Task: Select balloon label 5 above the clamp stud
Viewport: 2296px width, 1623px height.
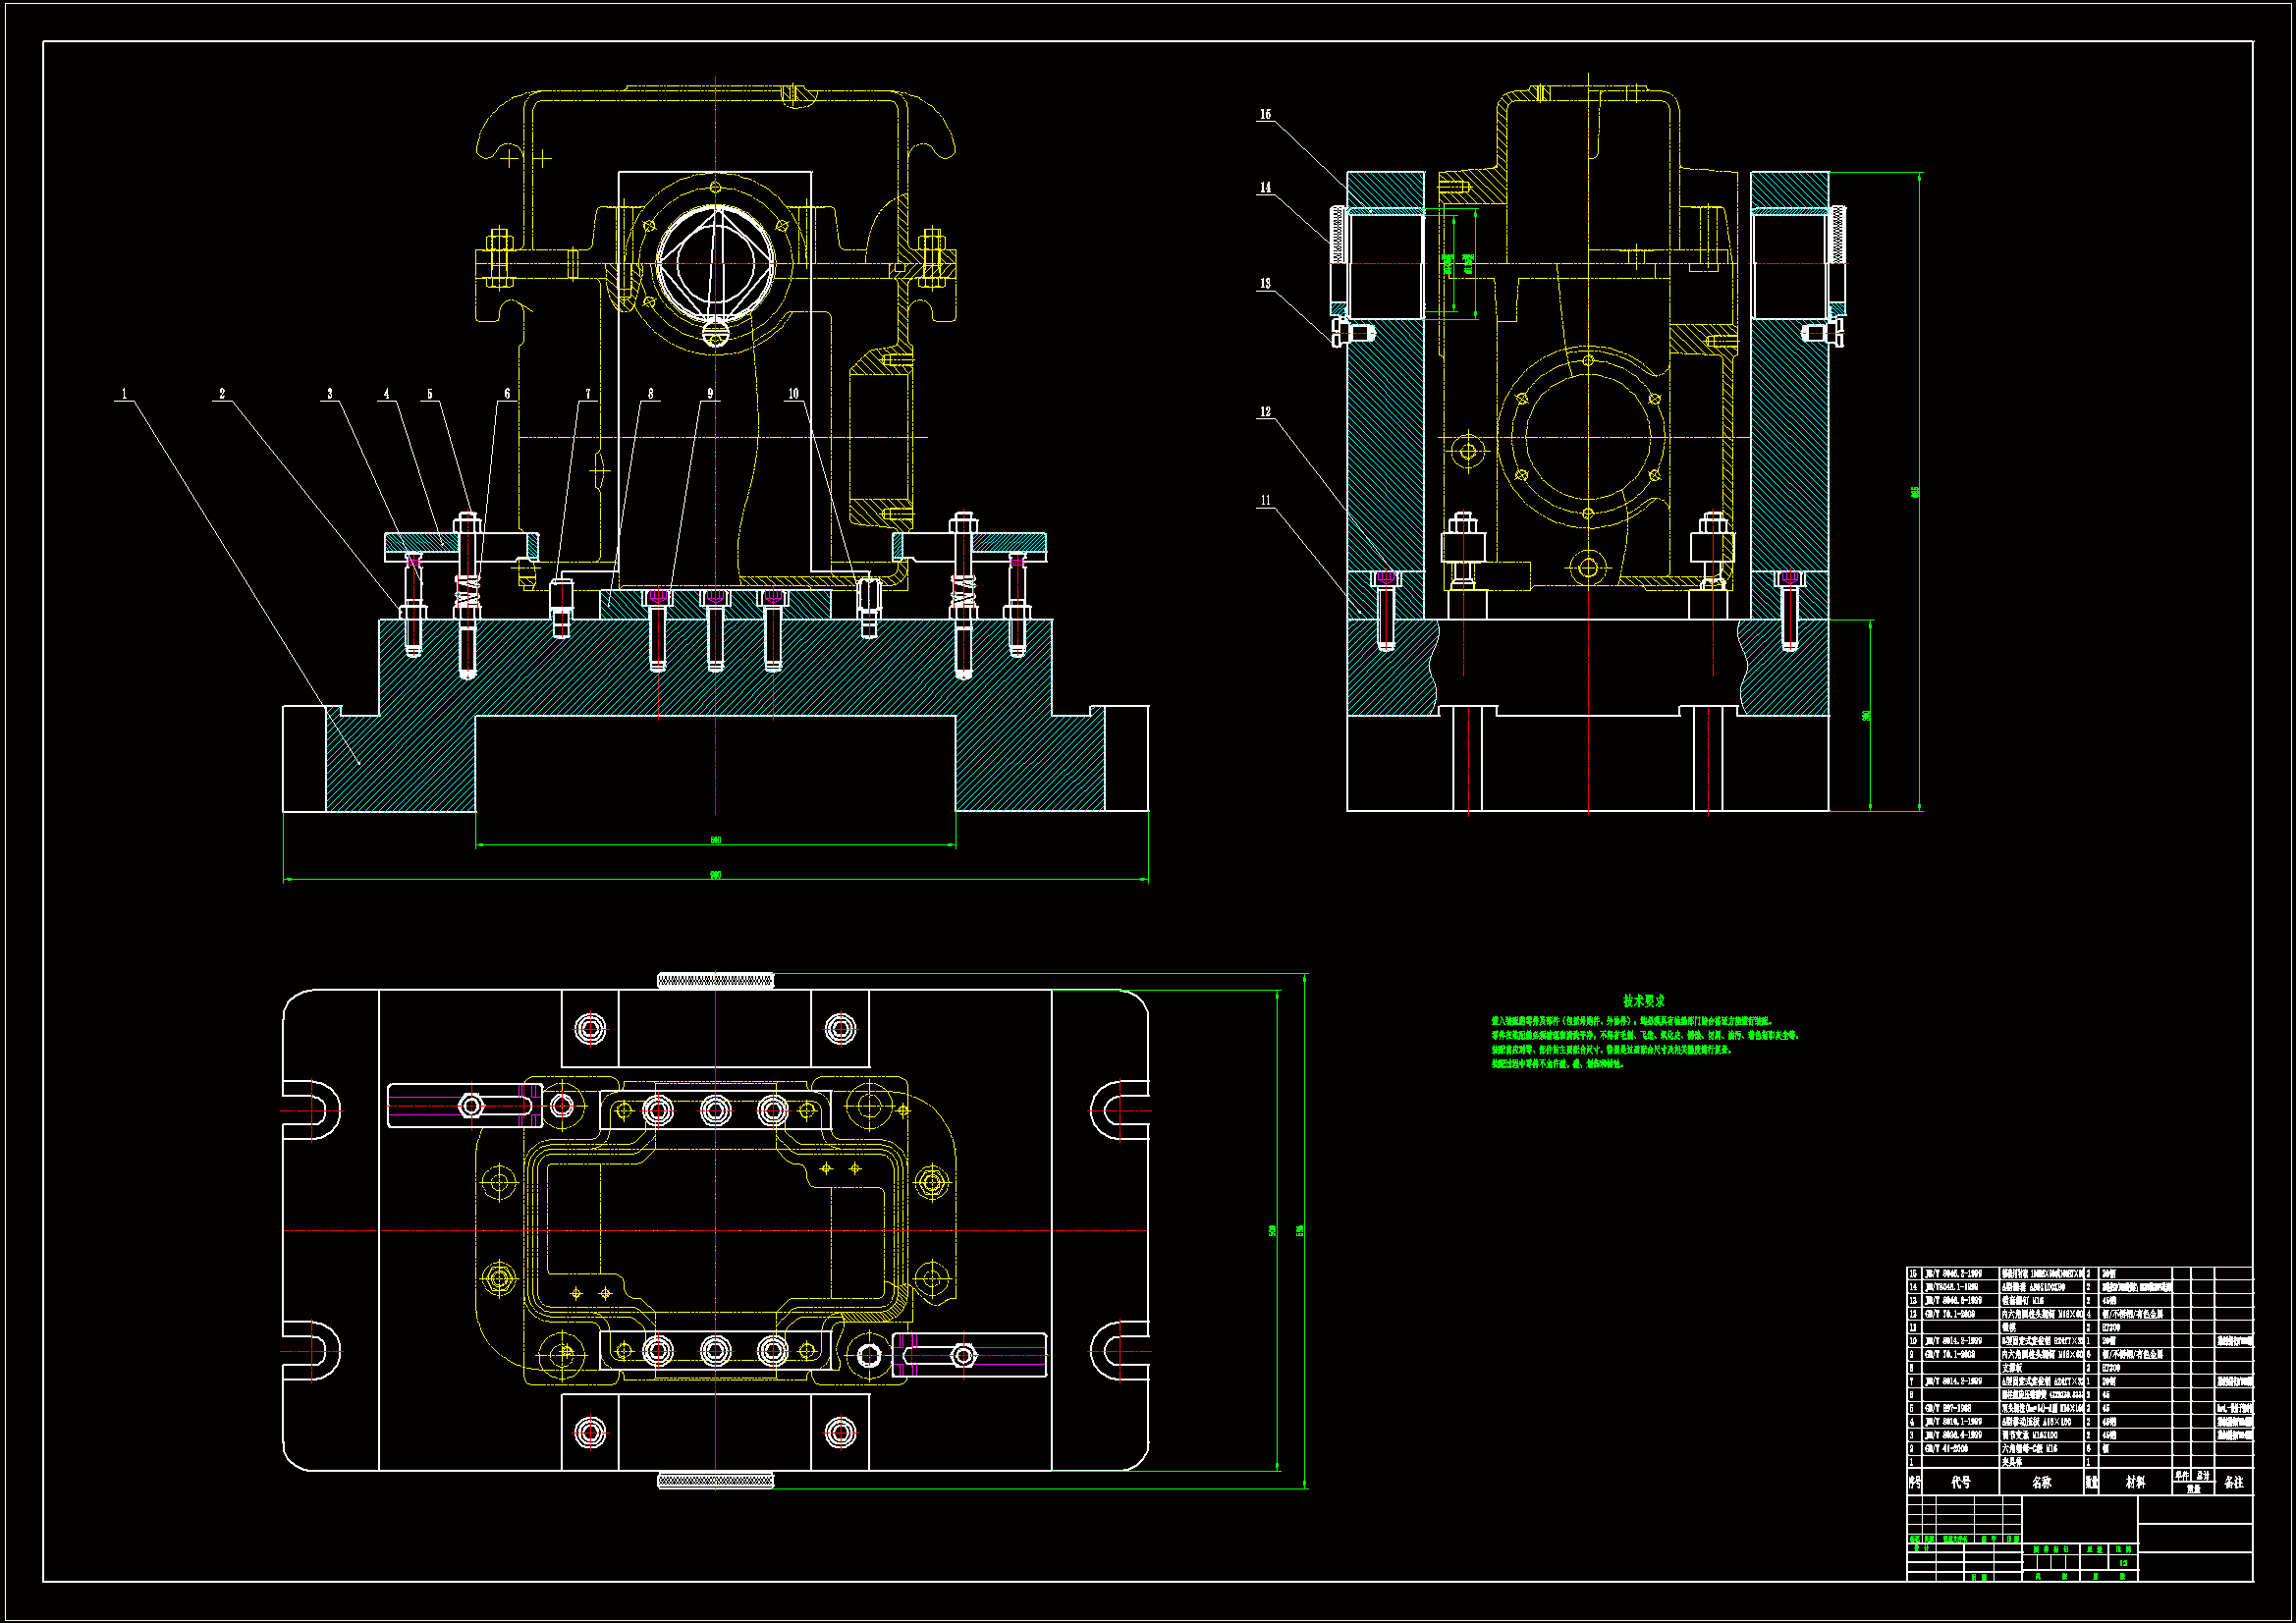Action: click(x=430, y=394)
